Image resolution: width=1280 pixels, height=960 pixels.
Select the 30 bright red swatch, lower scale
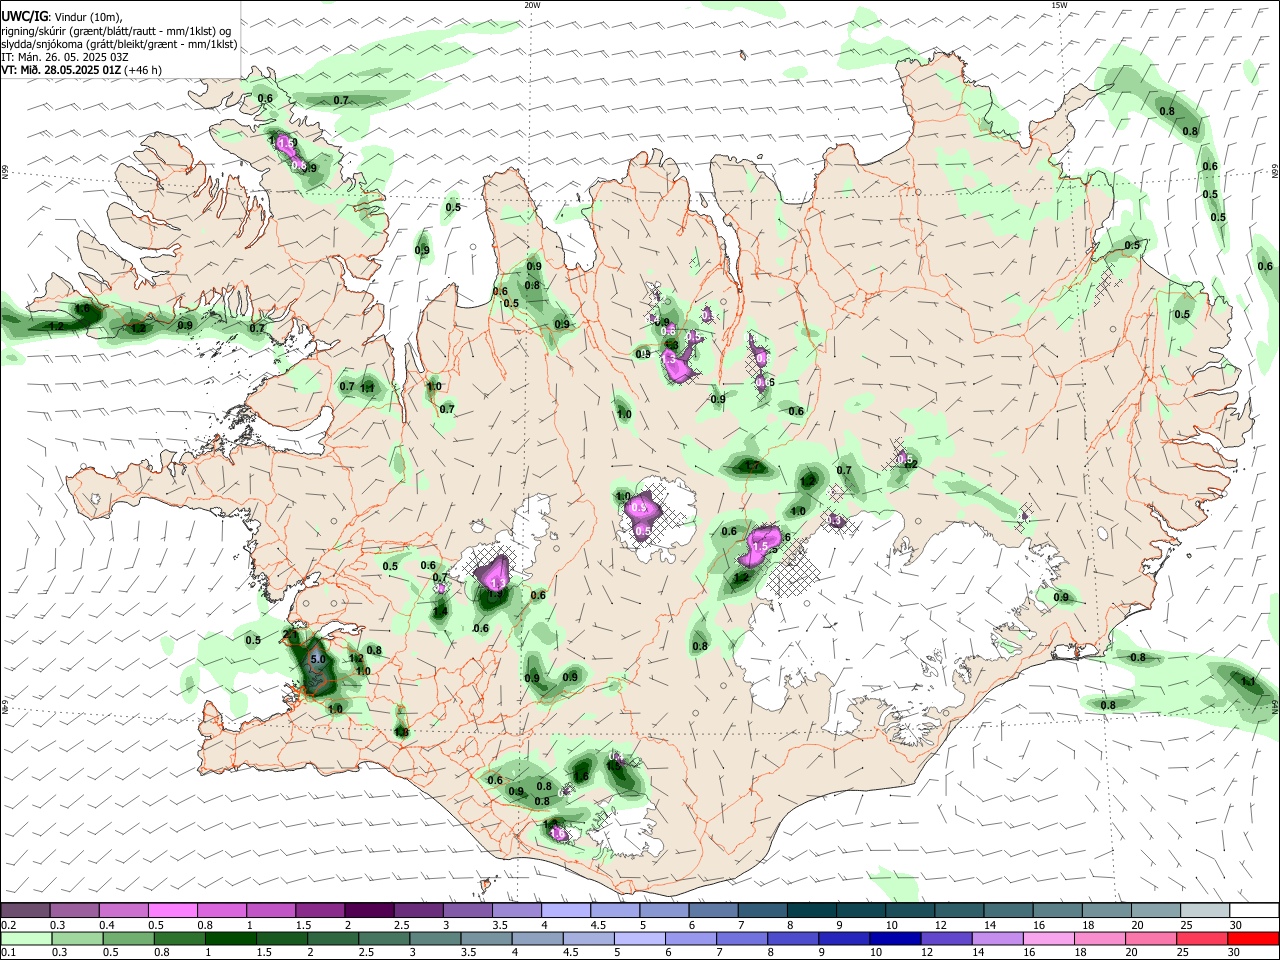1254,938
